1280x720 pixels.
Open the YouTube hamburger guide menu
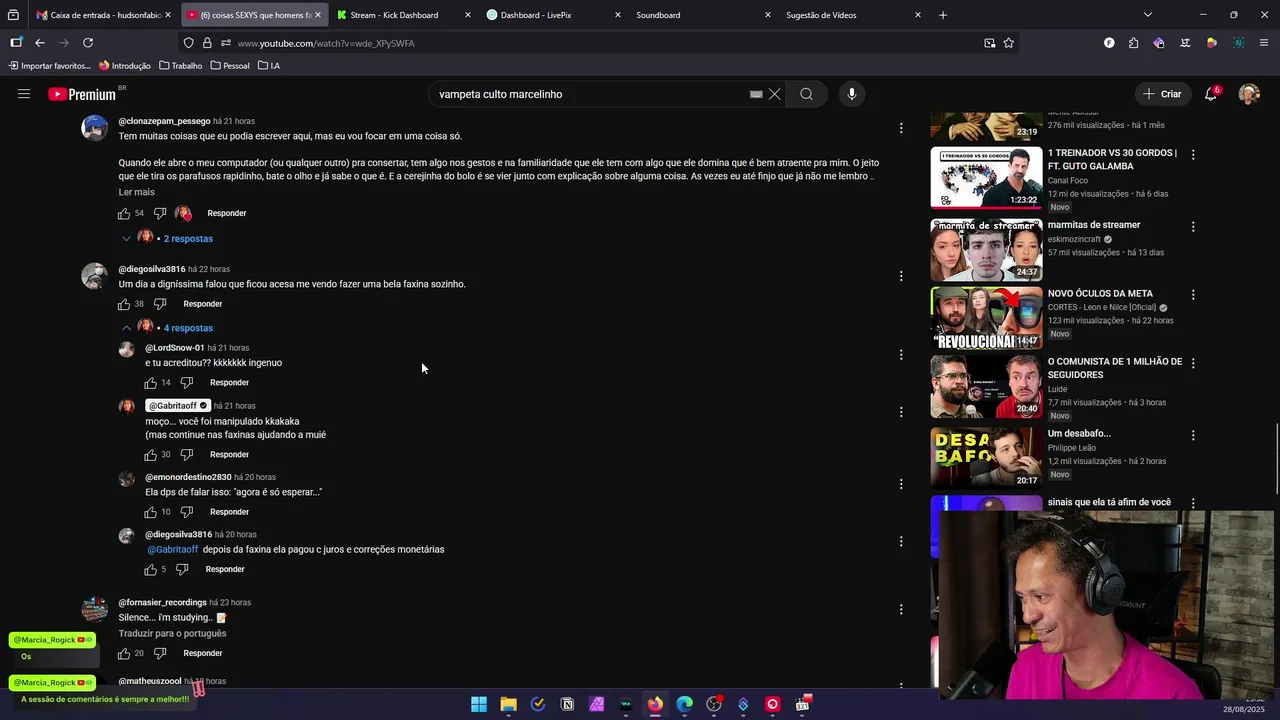point(24,94)
